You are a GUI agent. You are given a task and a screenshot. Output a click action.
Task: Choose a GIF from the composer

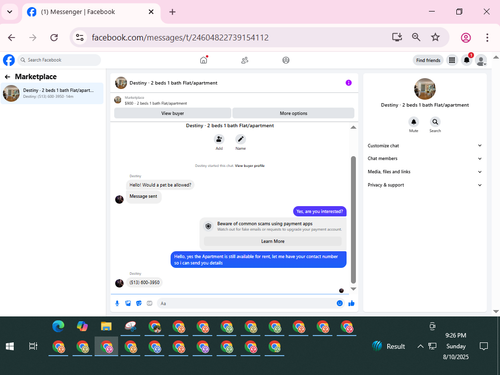(150, 303)
